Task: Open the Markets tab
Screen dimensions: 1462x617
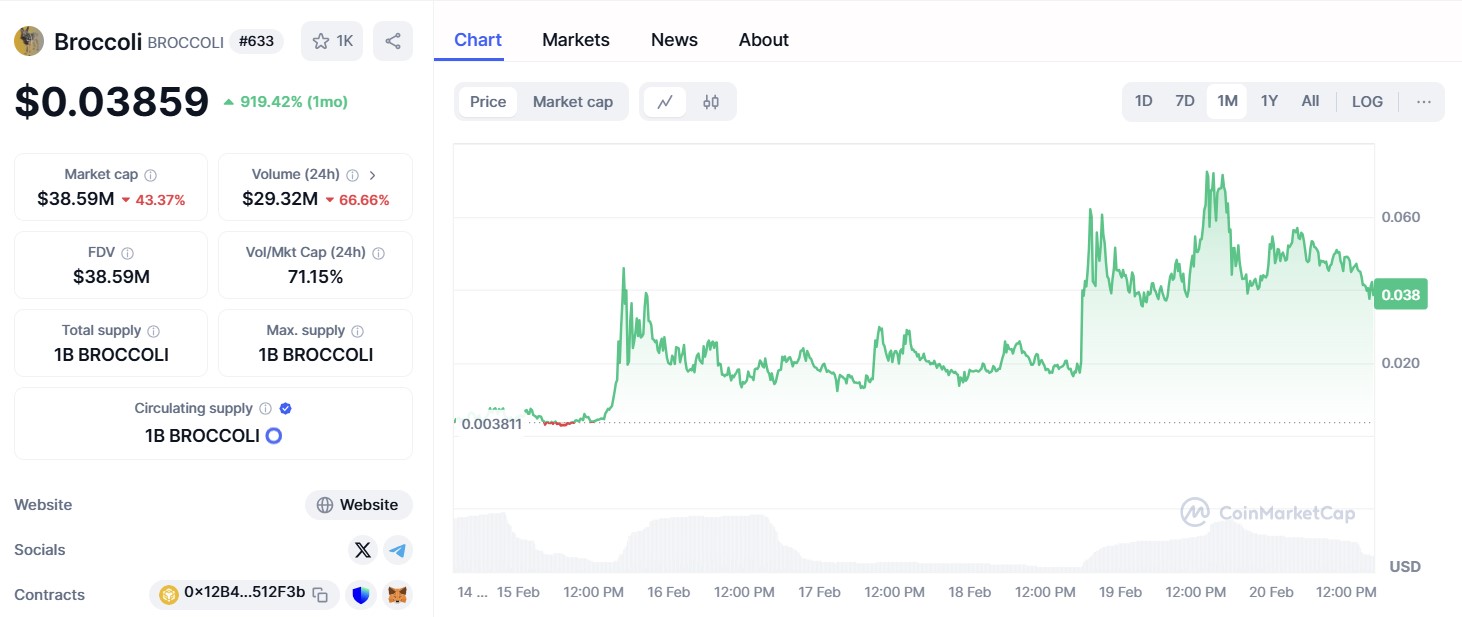Action: click(x=575, y=40)
